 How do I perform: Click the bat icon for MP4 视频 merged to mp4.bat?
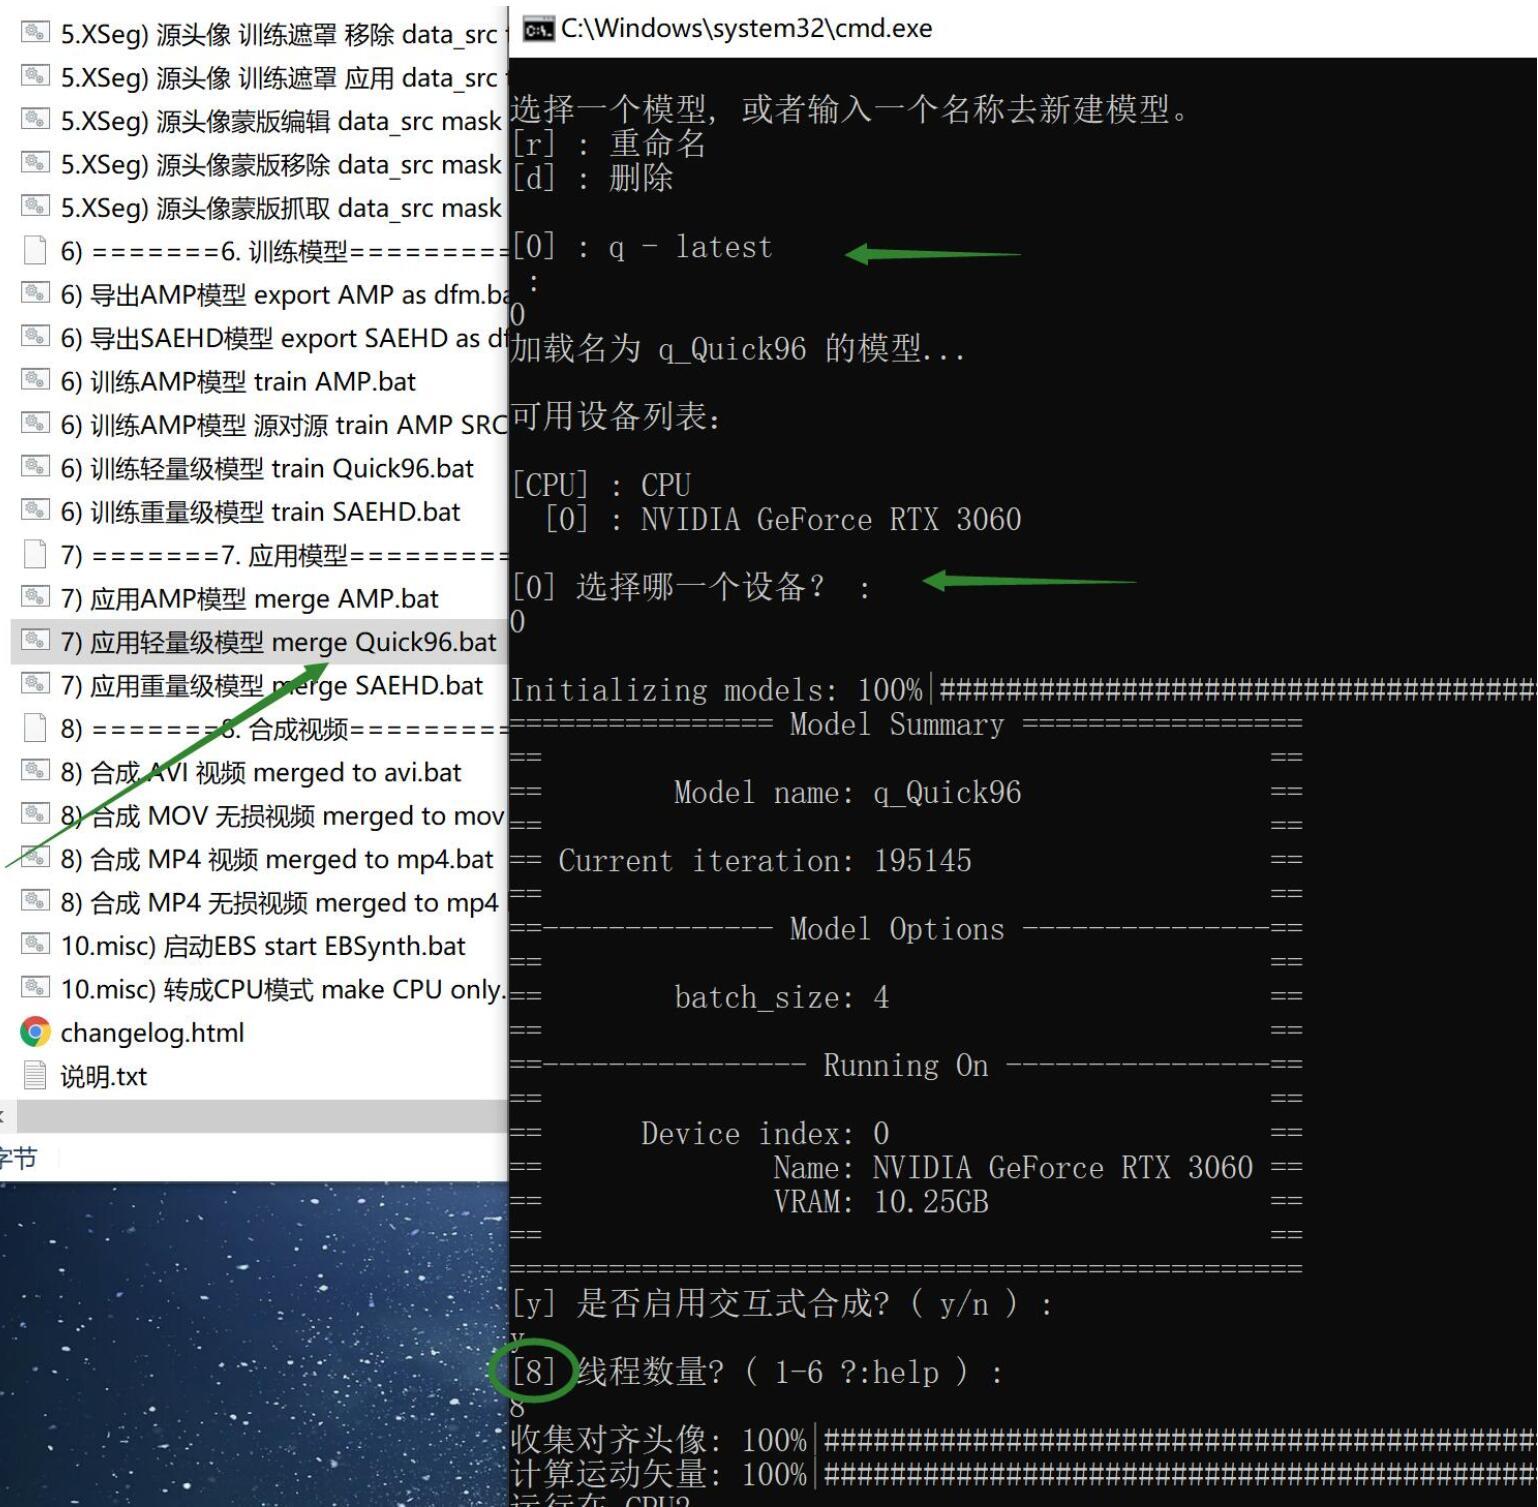[x=35, y=858]
